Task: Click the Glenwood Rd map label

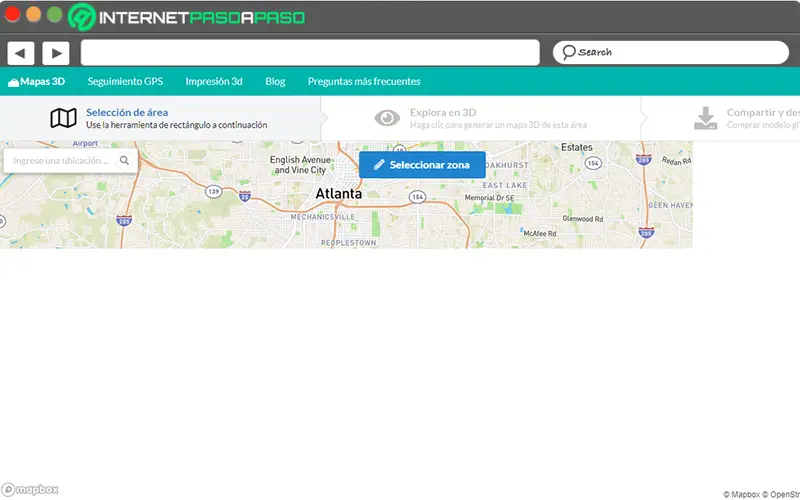Action: pos(583,219)
